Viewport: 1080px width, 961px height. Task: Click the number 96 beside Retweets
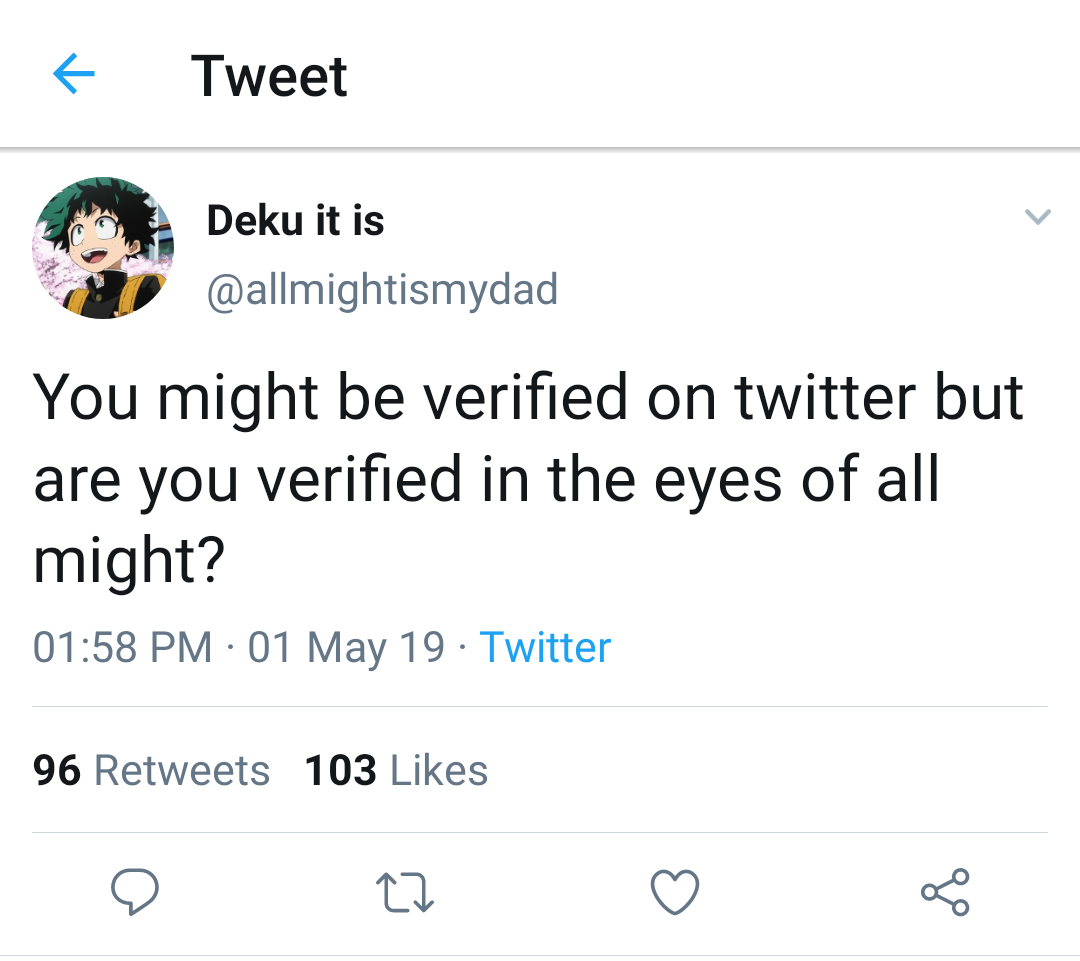[56, 770]
